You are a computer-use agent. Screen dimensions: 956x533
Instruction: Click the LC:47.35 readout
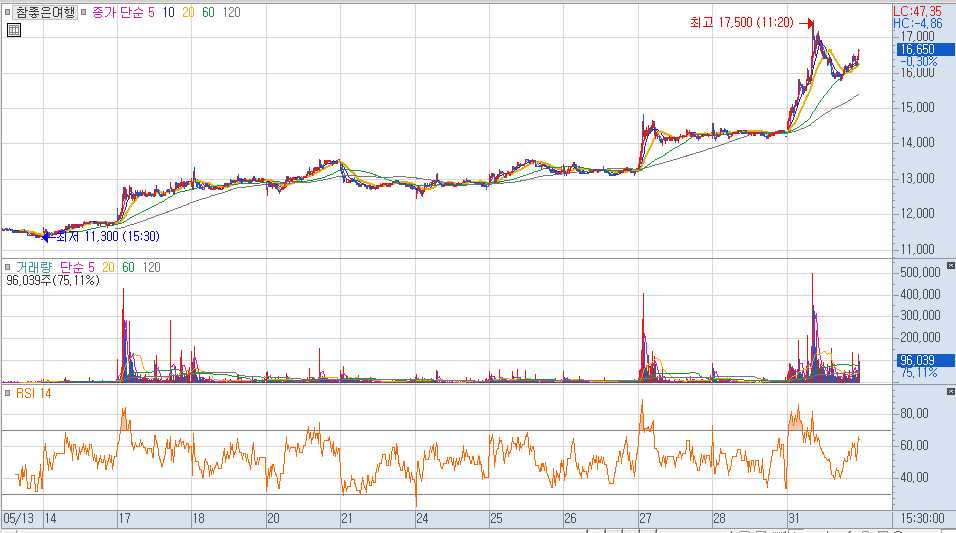(x=918, y=12)
